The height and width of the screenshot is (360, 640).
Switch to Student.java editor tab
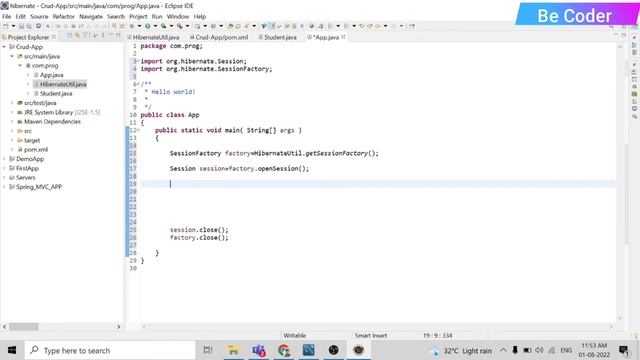tap(278, 37)
